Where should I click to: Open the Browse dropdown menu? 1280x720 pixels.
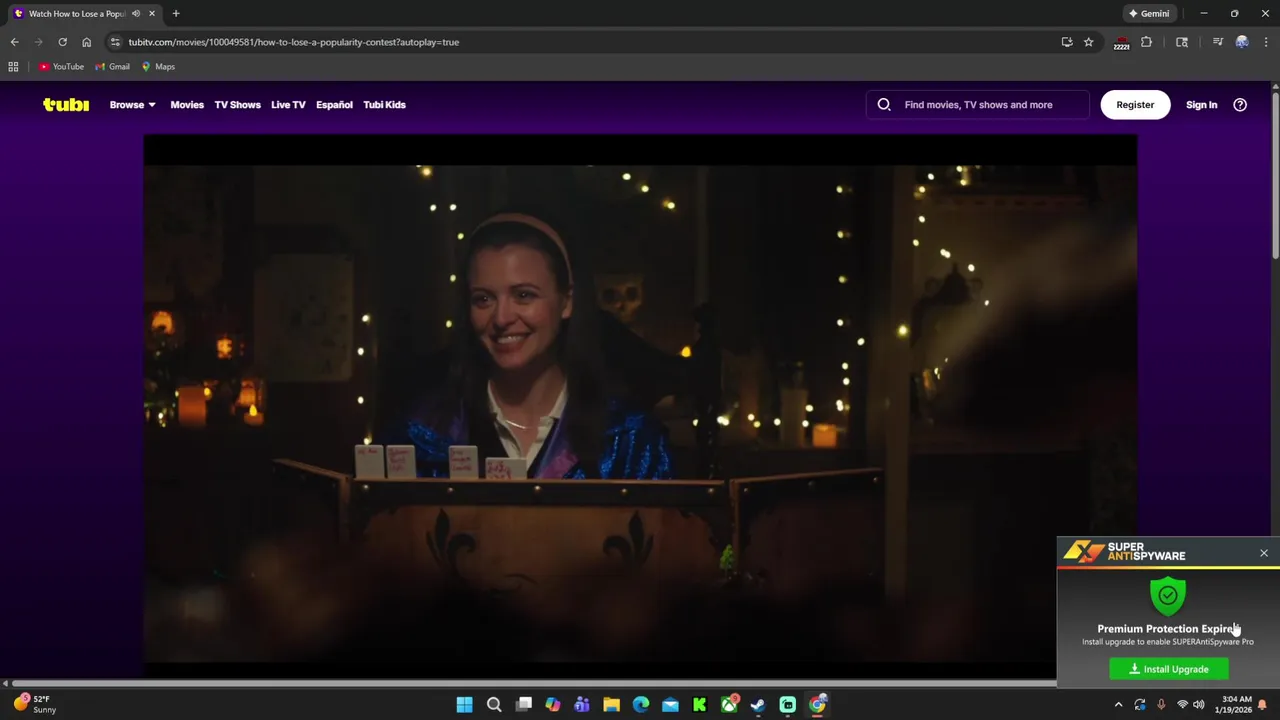pyautogui.click(x=132, y=104)
